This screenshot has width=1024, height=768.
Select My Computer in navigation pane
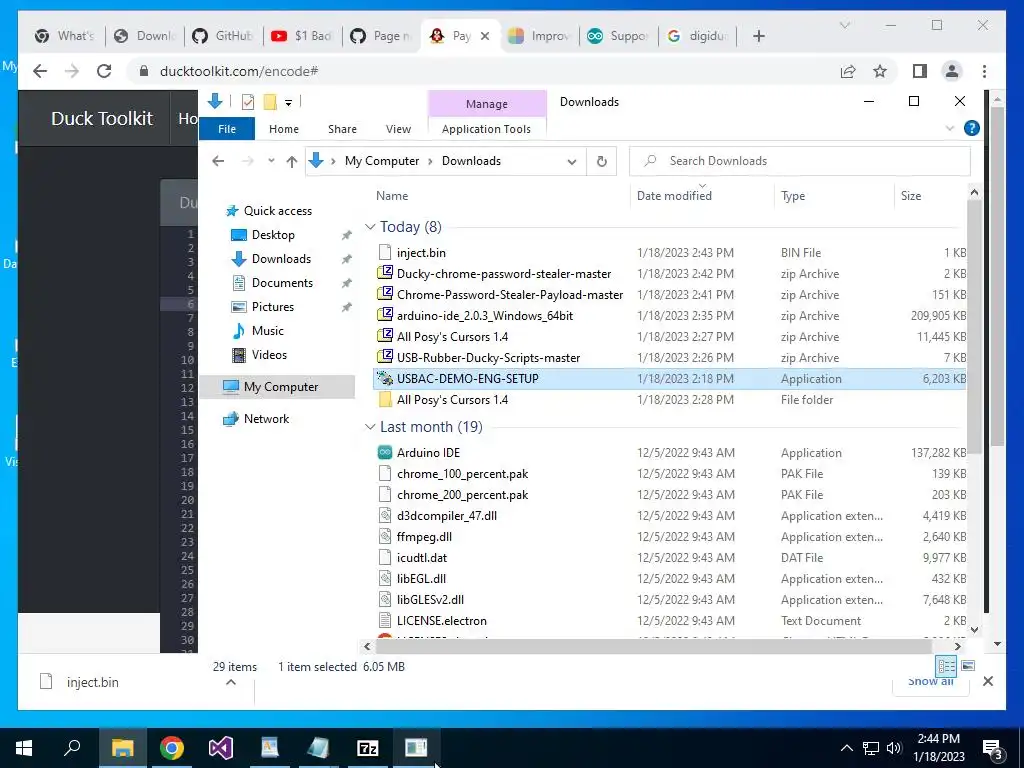tap(277, 387)
